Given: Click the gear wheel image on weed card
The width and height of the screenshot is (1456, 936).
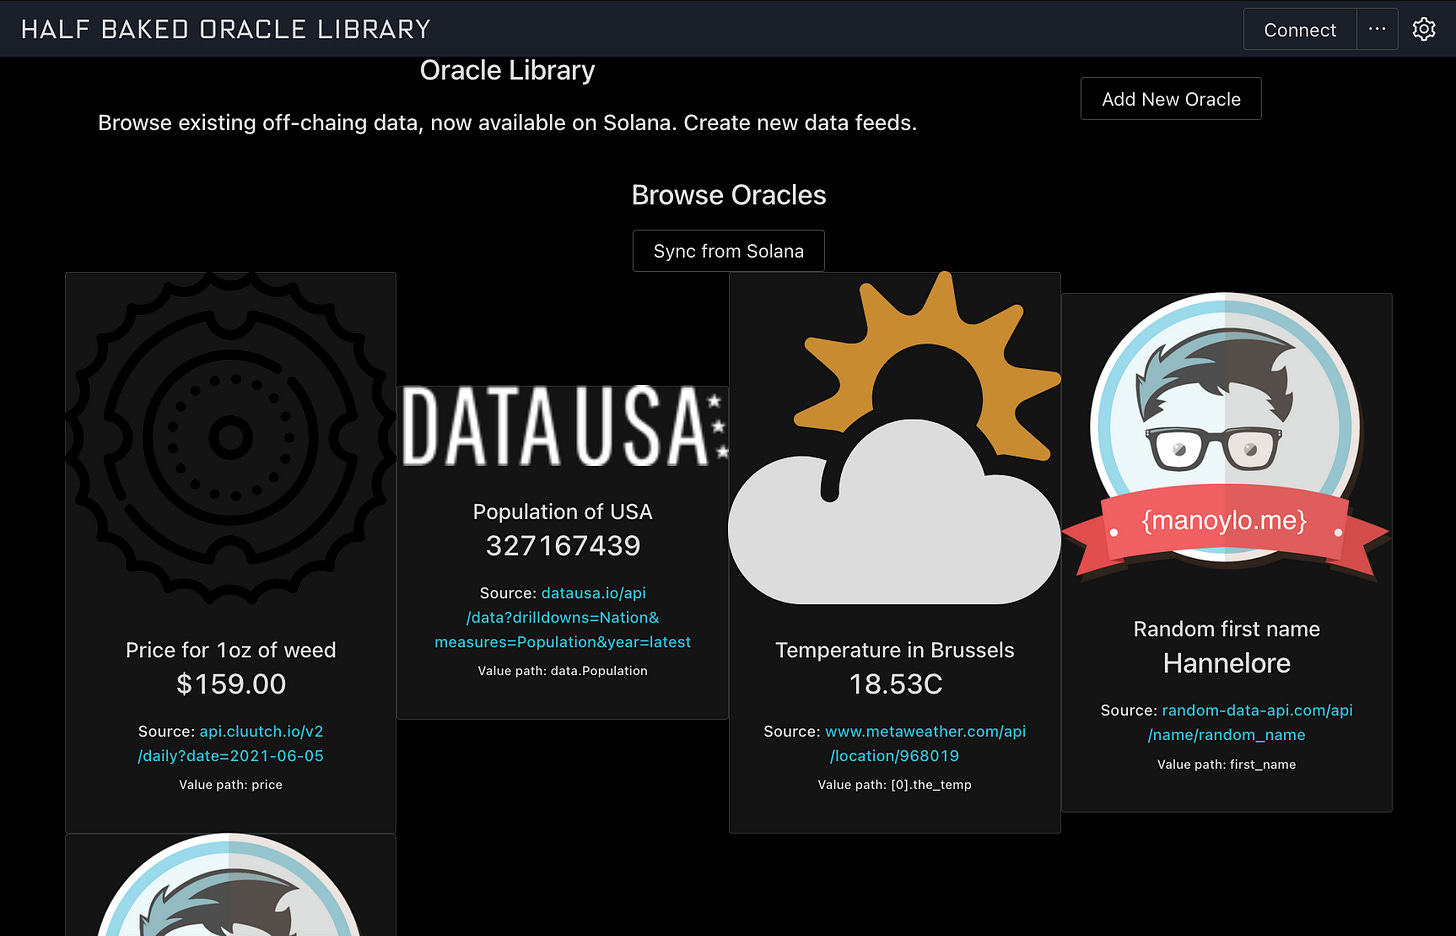Looking at the screenshot, I should (x=231, y=438).
